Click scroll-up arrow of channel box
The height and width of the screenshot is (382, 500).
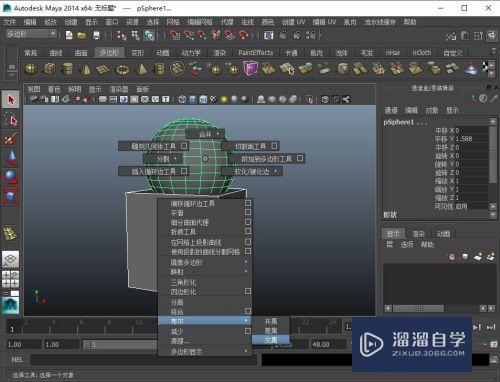pyautogui.click(x=493, y=121)
